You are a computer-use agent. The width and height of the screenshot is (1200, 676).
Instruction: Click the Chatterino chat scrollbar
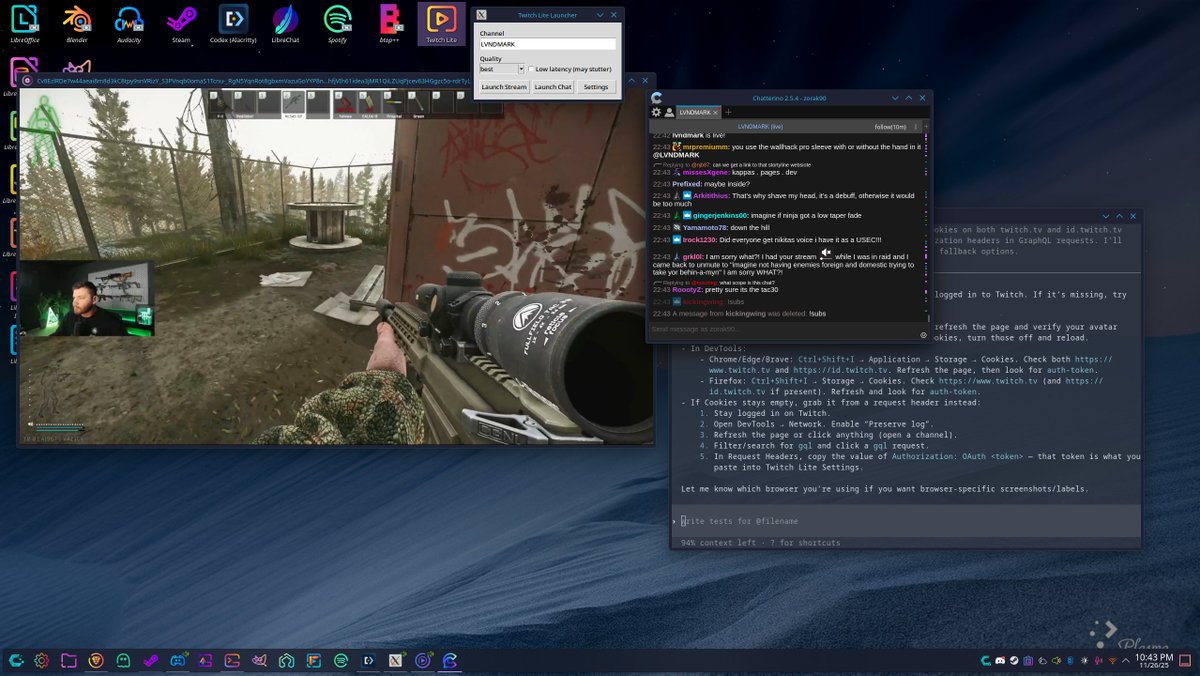(927, 228)
